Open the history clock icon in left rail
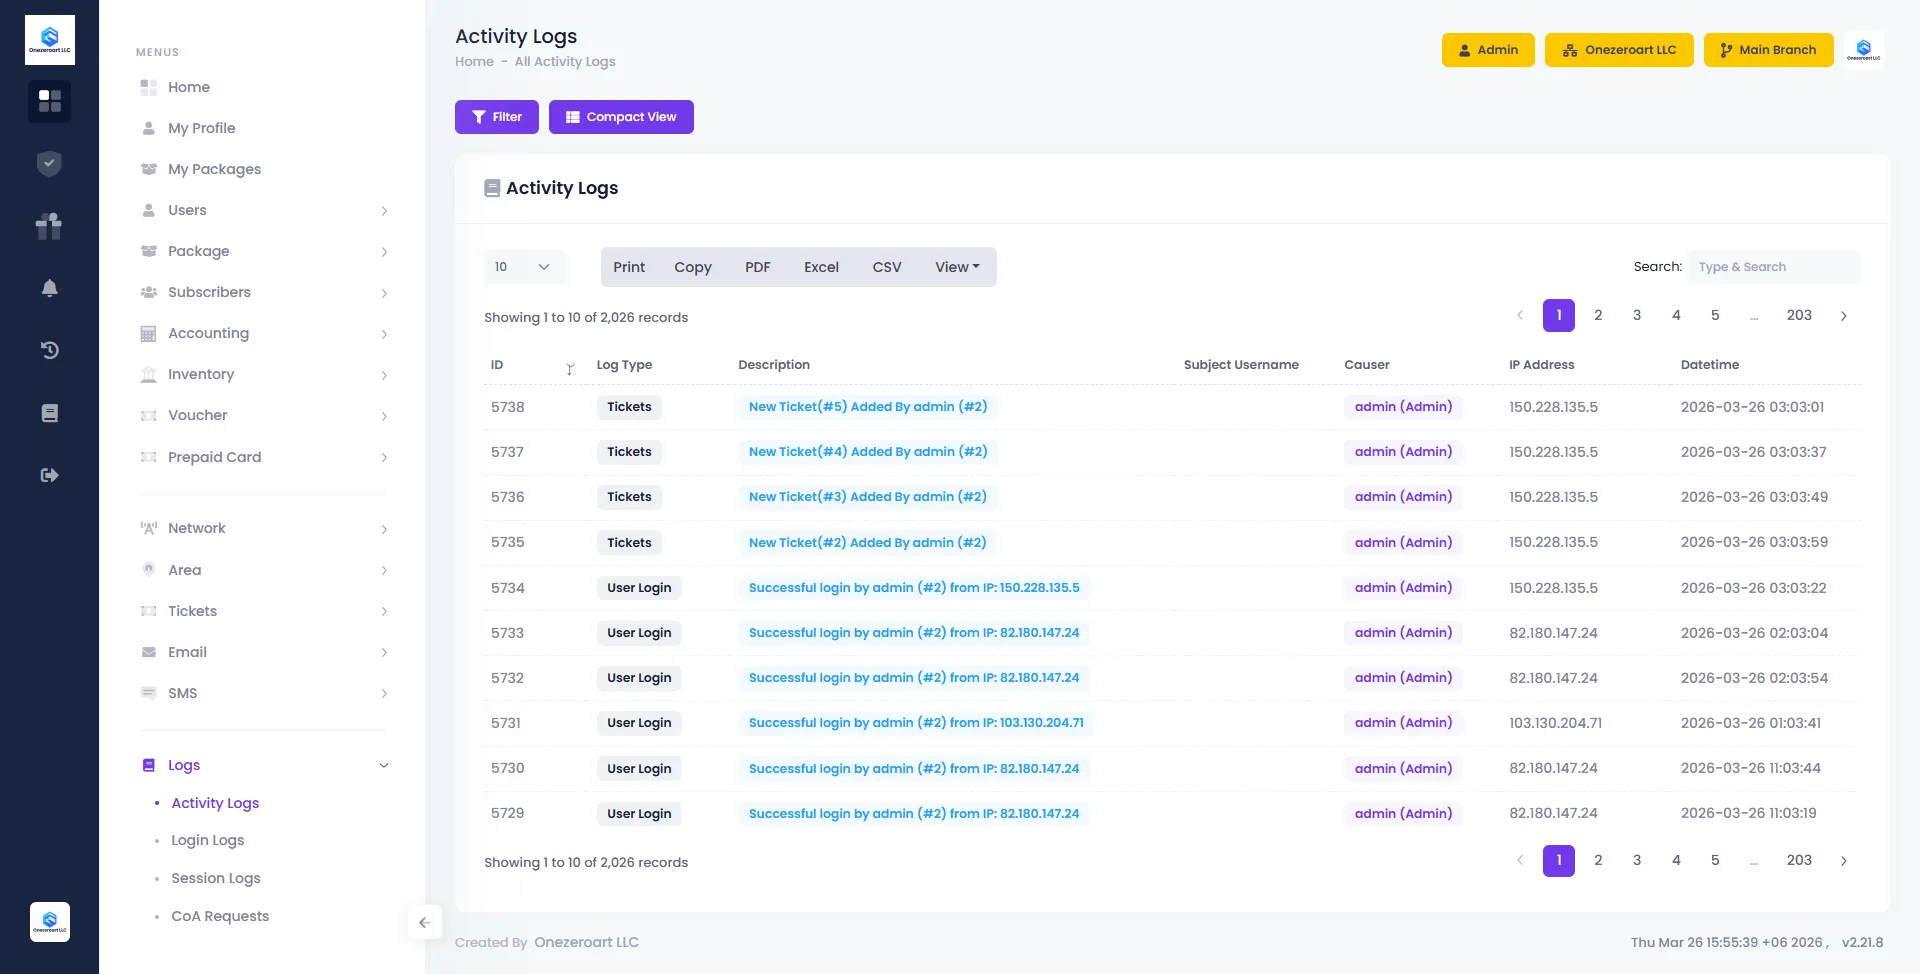 [49, 350]
